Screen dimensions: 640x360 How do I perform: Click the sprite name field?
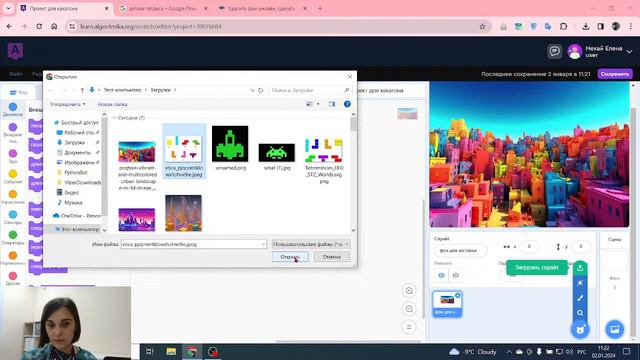coord(461,250)
